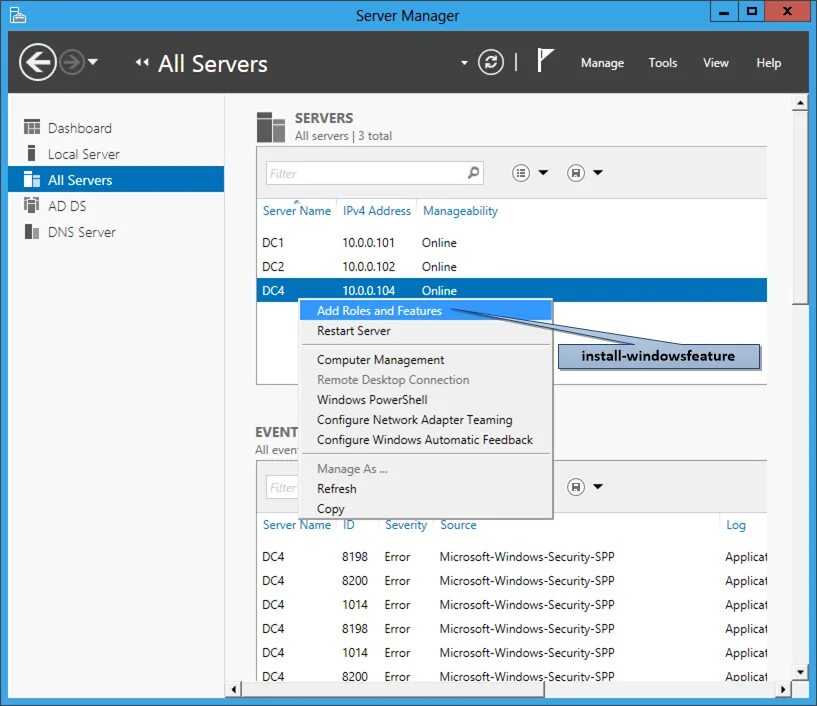Choose Computer Management from context menu
The image size is (817, 706).
(425, 360)
